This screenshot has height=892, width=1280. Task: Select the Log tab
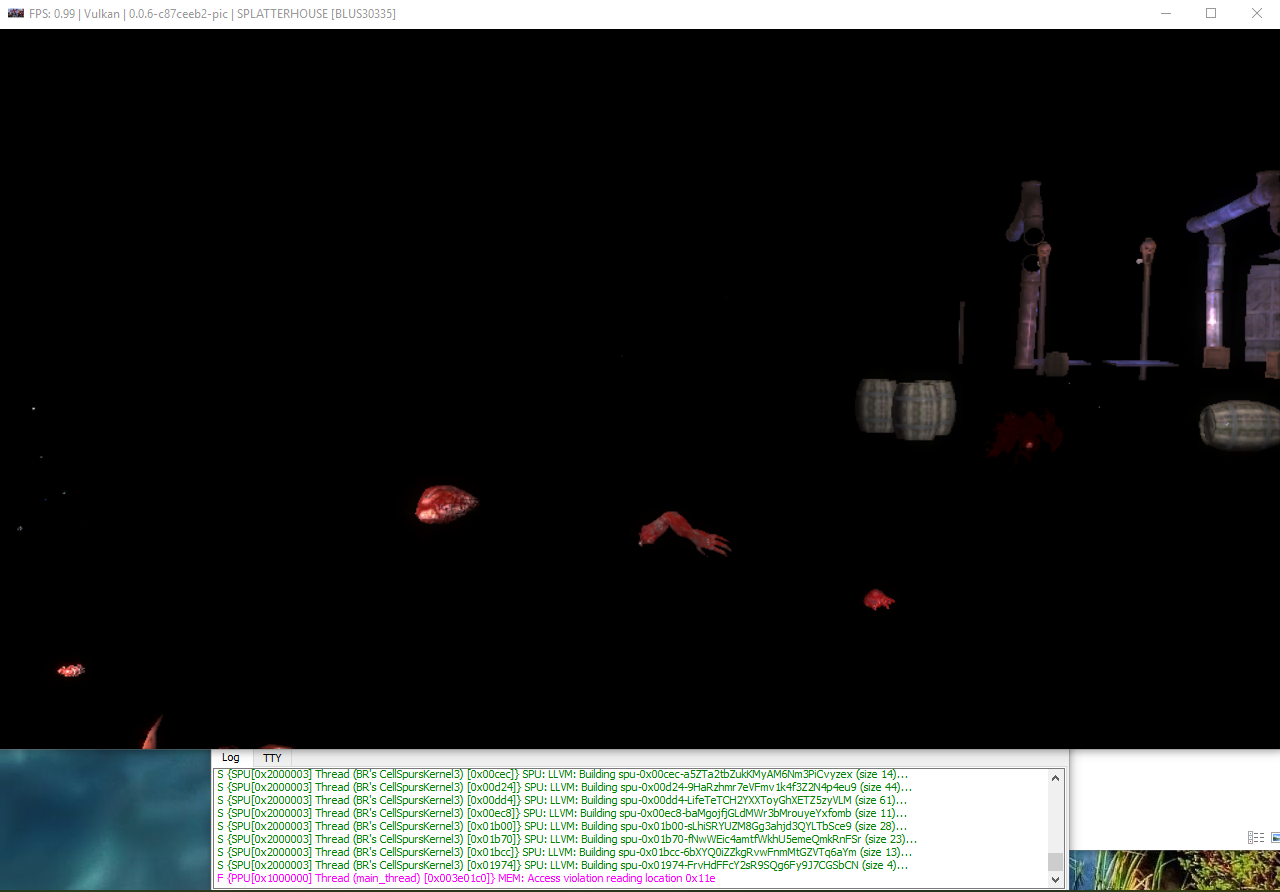coord(231,758)
